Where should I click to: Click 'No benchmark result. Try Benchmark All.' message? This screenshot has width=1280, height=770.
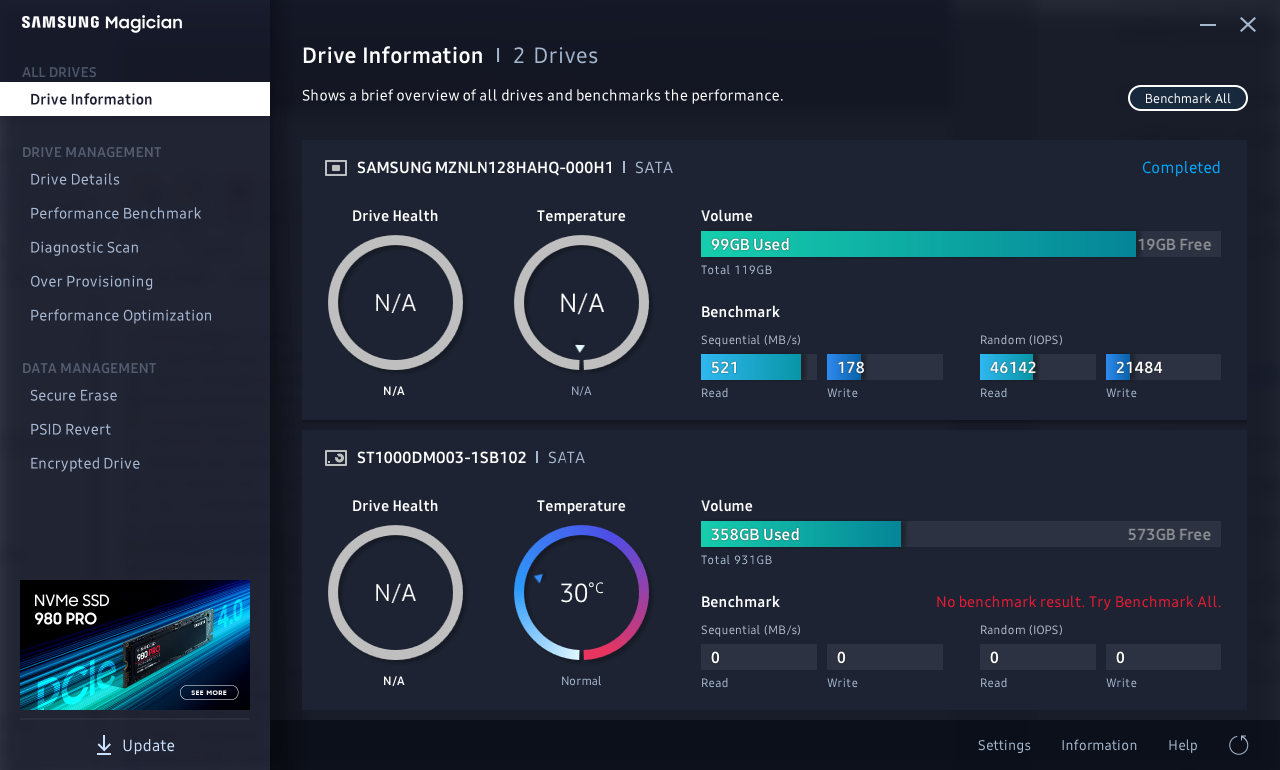click(1078, 602)
